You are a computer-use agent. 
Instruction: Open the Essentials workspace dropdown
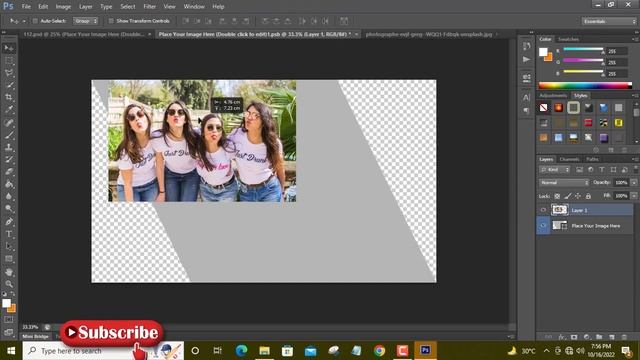609,21
